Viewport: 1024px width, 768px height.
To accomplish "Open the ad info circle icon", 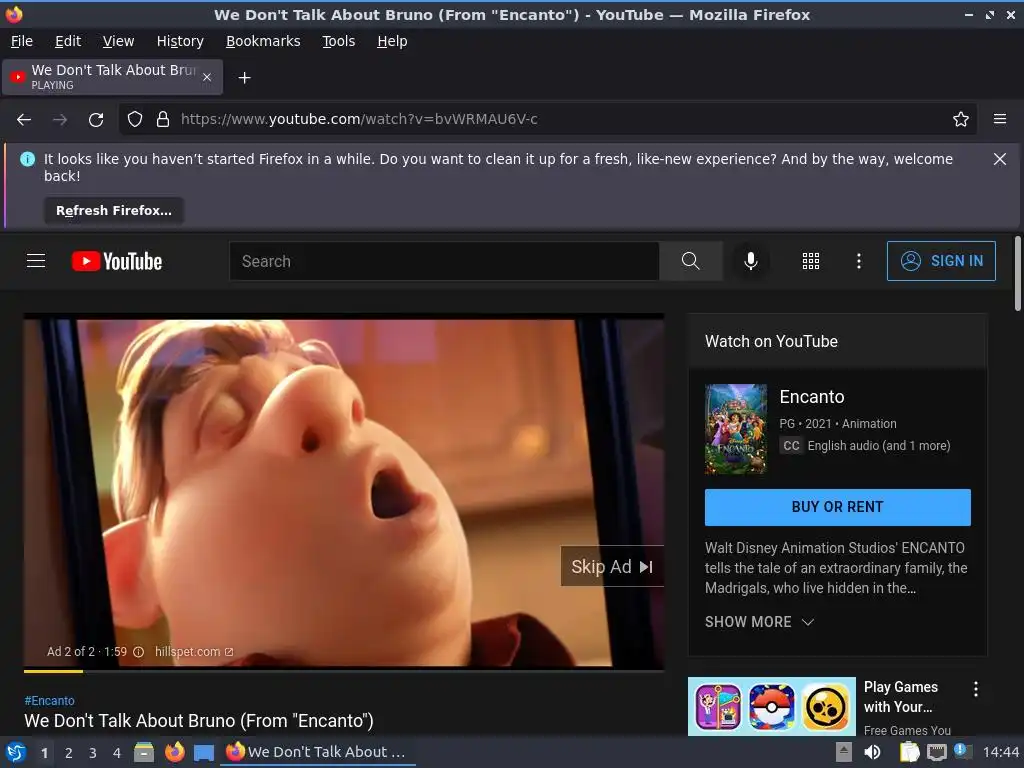I will click(x=138, y=652).
